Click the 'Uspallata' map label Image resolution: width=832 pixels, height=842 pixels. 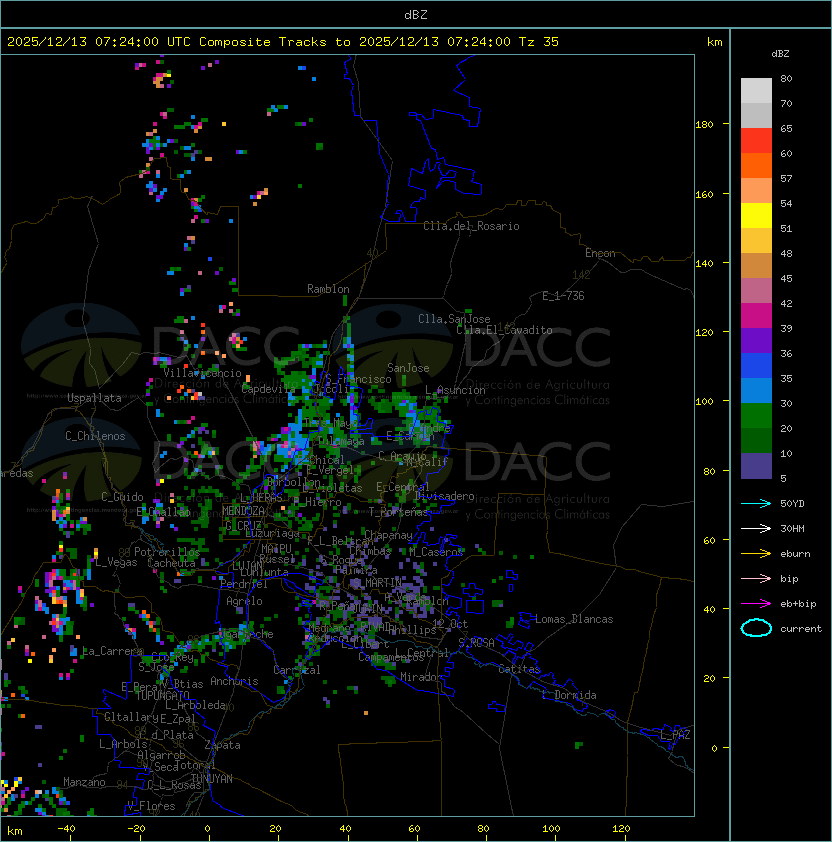coord(94,398)
